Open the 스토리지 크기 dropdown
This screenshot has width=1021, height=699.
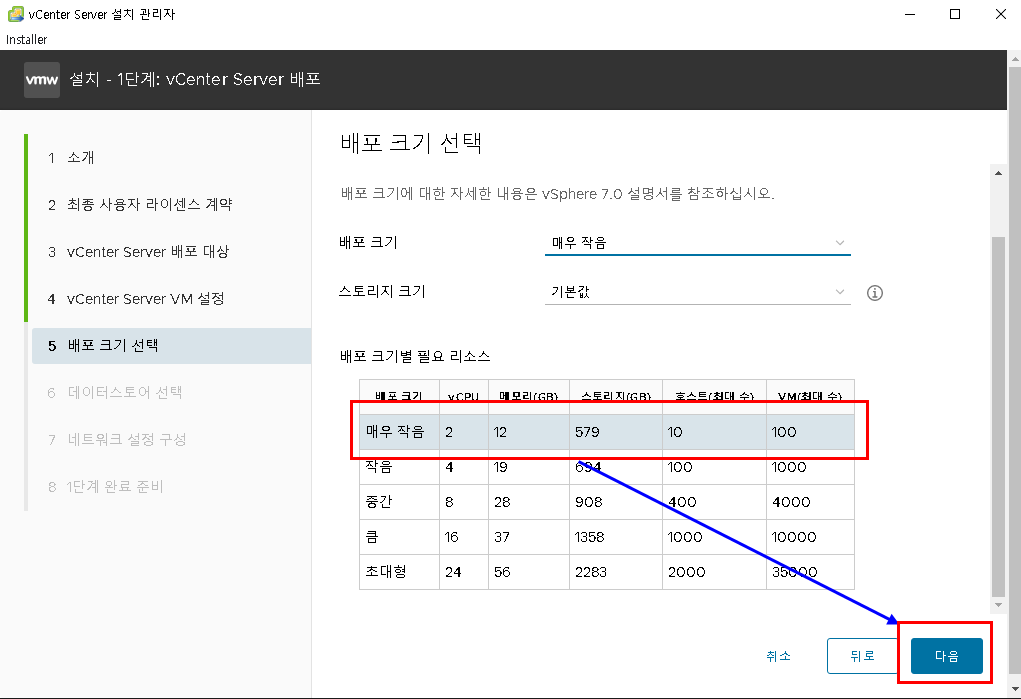[697, 292]
